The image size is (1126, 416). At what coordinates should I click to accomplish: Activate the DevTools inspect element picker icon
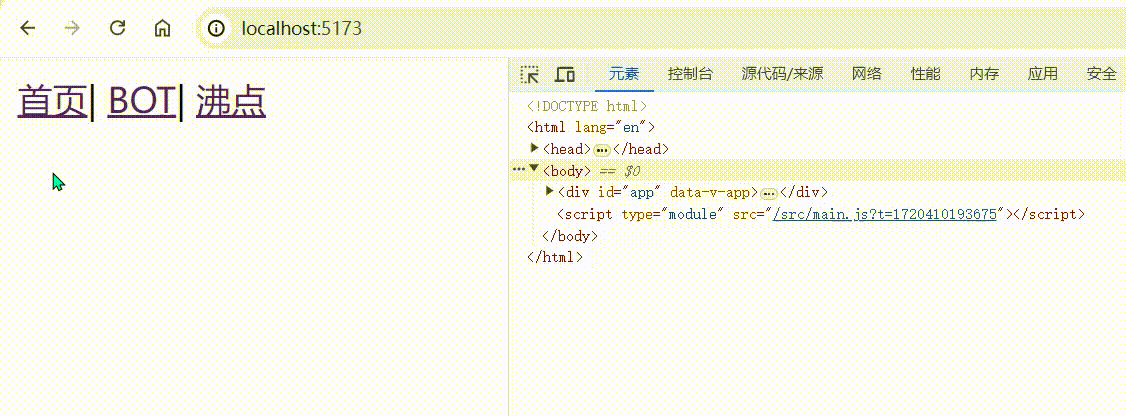pyautogui.click(x=530, y=74)
